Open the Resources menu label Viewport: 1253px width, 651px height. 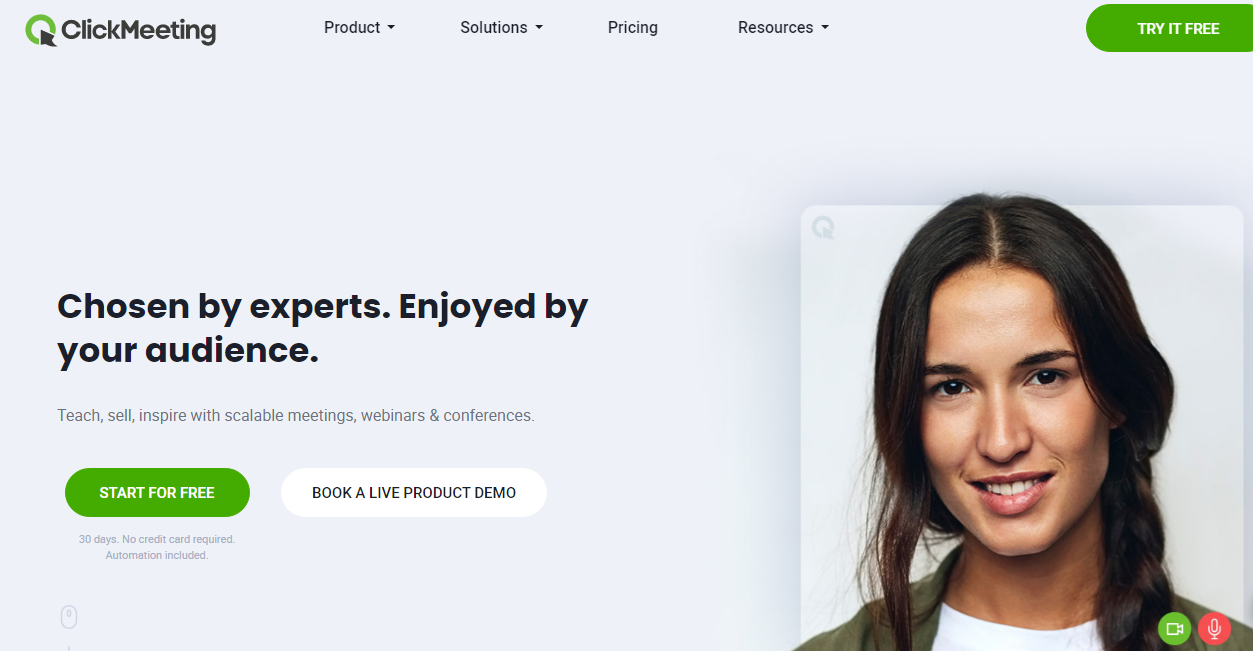[x=775, y=28]
